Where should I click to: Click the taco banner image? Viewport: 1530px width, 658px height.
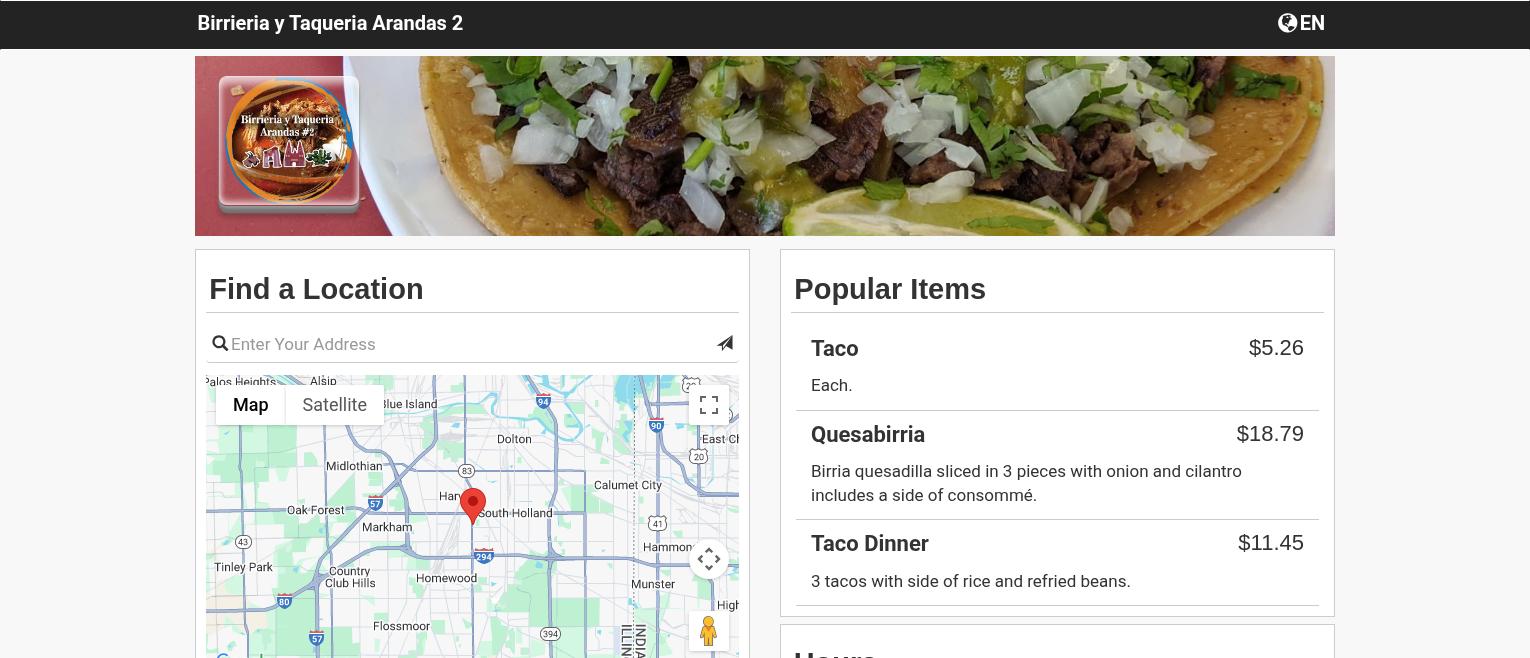765,146
